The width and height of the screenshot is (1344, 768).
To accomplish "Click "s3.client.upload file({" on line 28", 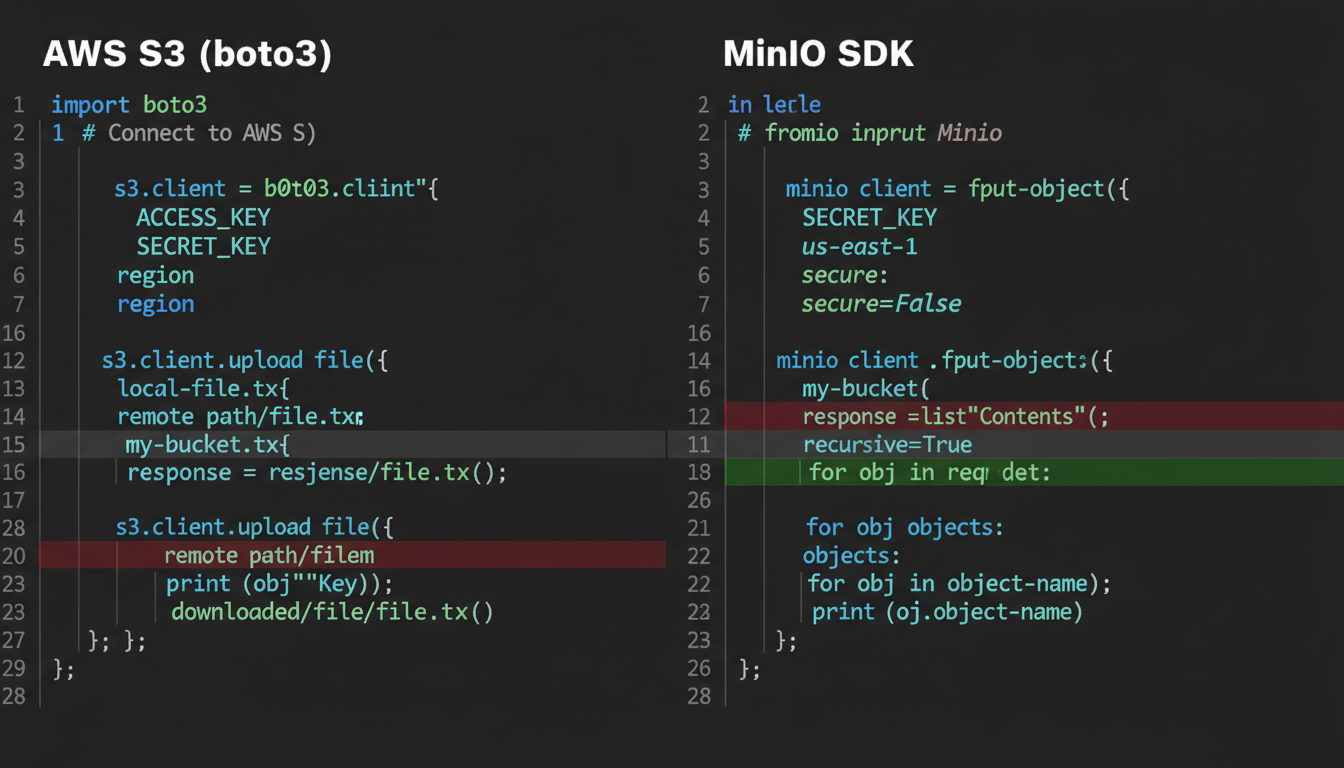I will point(255,527).
